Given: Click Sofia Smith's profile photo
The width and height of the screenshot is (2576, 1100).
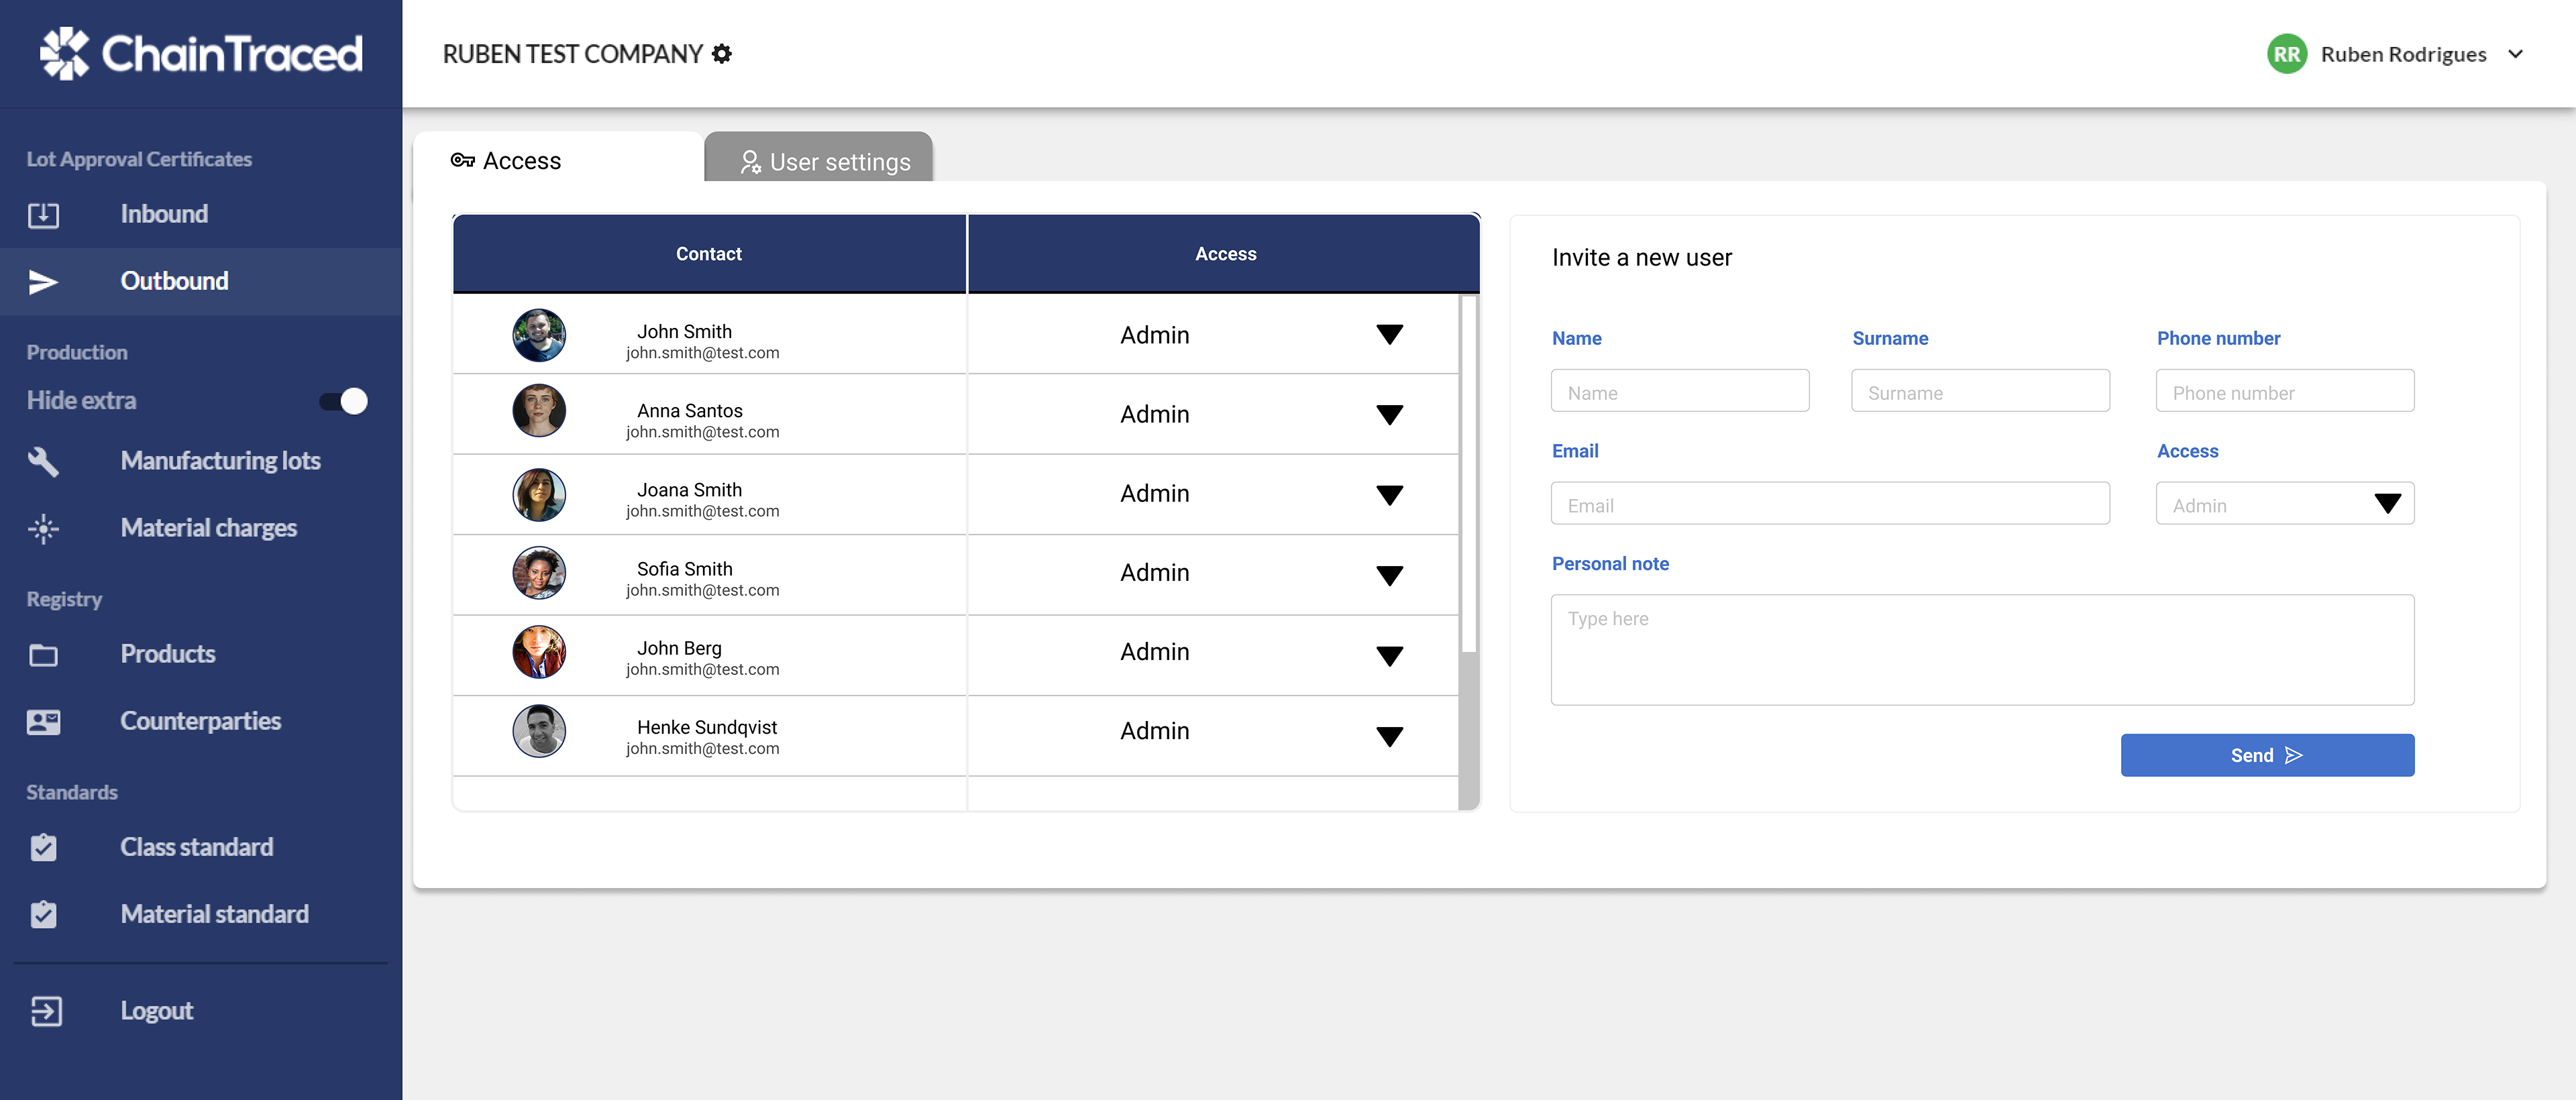Looking at the screenshot, I should point(539,573).
